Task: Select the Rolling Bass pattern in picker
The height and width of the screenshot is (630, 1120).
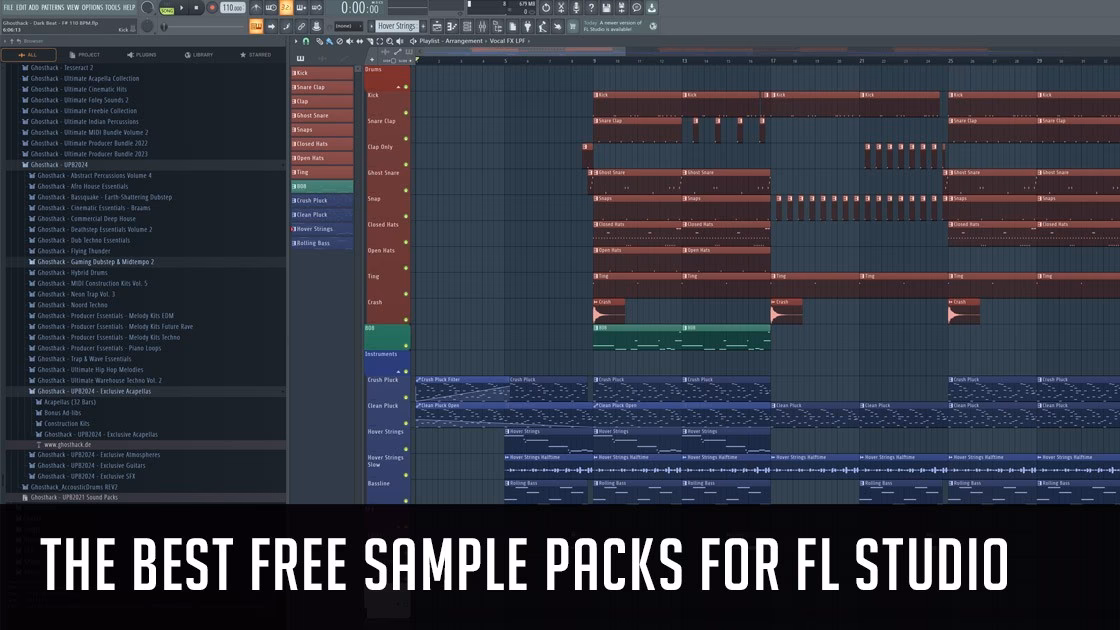Action: pyautogui.click(x=322, y=244)
